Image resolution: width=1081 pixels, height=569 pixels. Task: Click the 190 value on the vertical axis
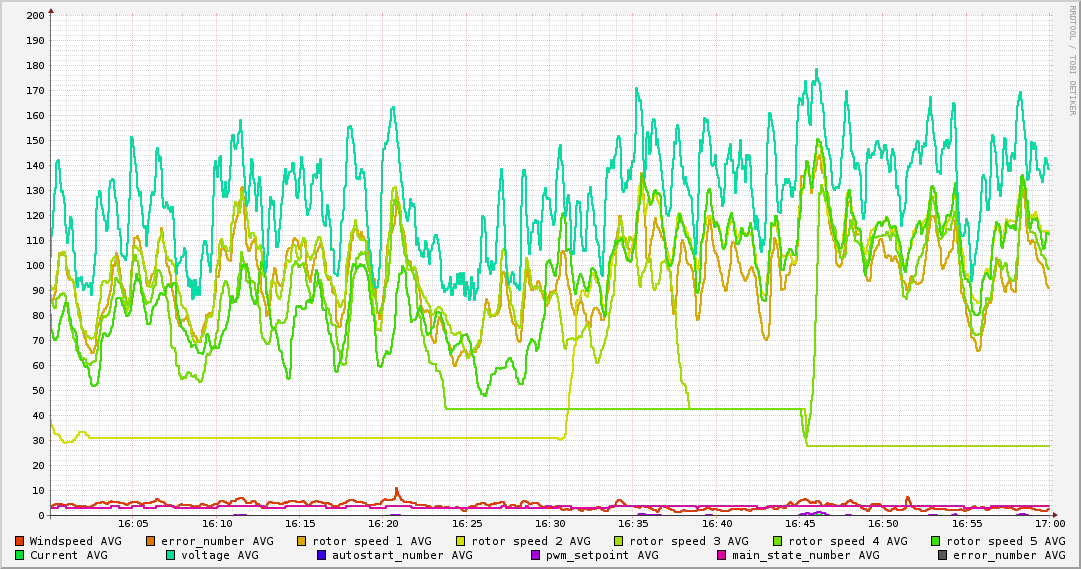(35, 40)
